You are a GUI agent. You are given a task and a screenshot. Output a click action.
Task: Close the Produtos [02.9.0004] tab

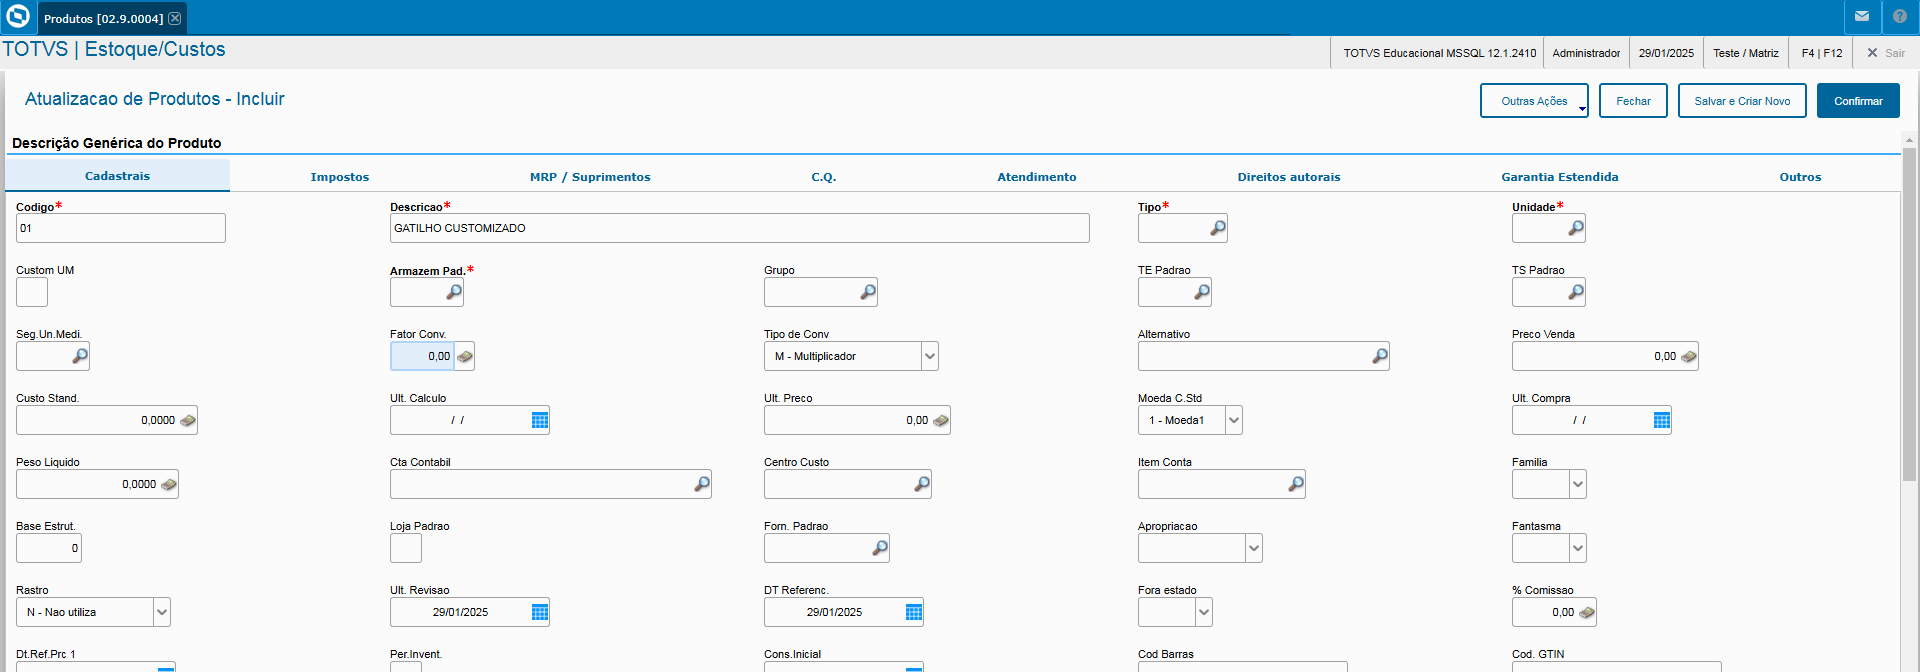click(175, 18)
